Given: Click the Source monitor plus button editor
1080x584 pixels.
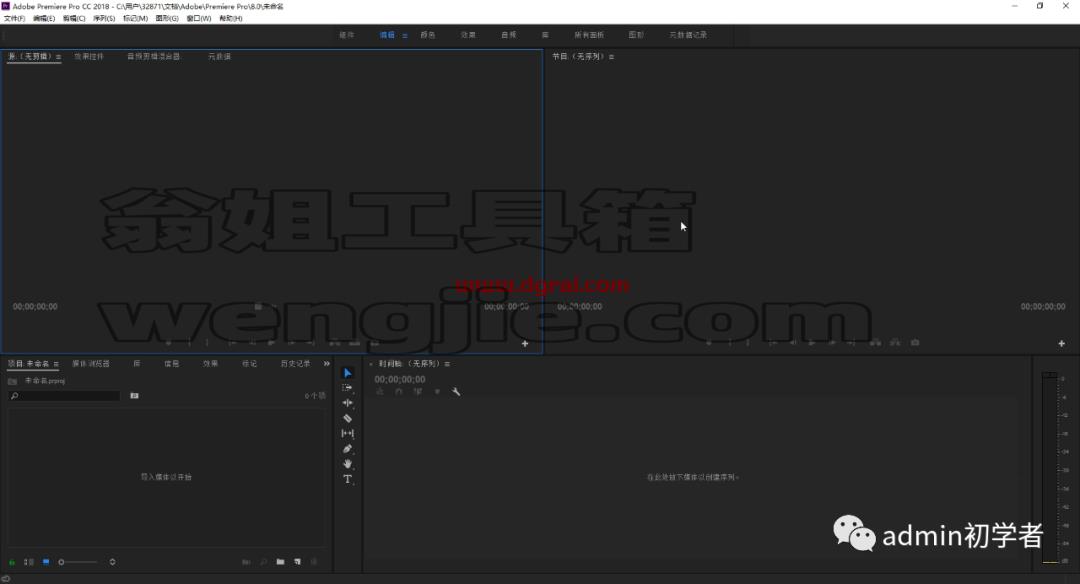Looking at the screenshot, I should [525, 343].
